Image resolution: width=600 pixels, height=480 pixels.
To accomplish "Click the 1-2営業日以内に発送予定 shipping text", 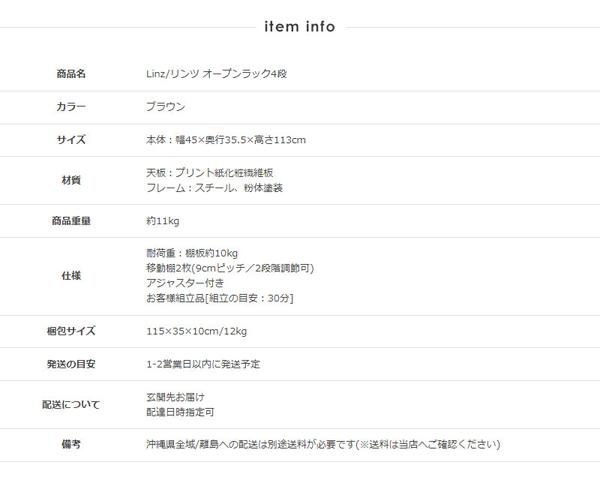I will click(x=203, y=363).
